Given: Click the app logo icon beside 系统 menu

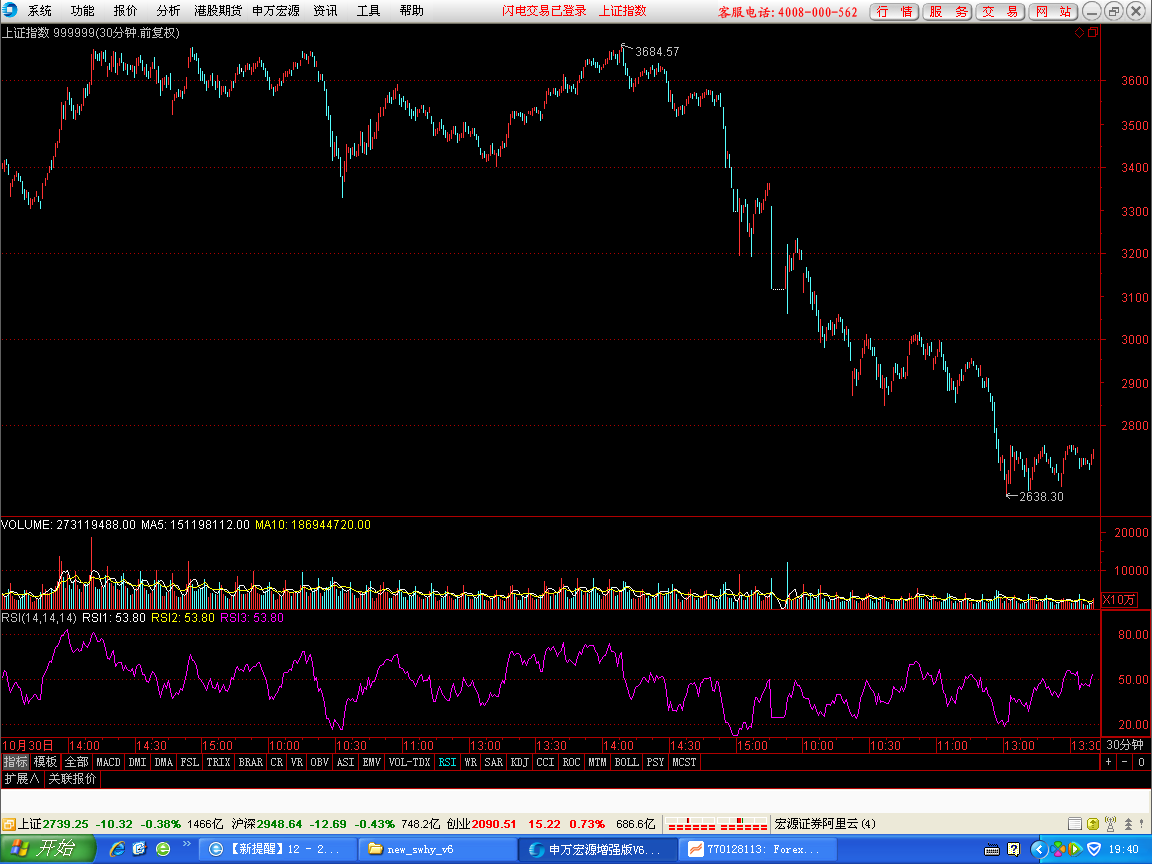Looking at the screenshot, I should pyautogui.click(x=10, y=10).
